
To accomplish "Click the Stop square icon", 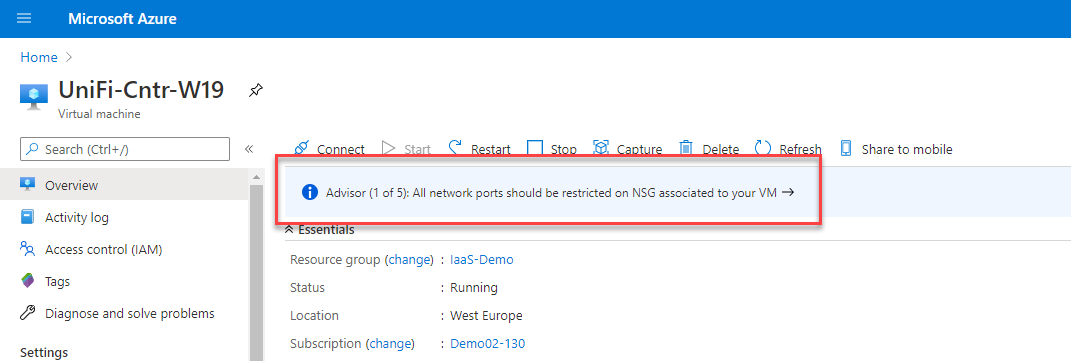I will click(536, 149).
